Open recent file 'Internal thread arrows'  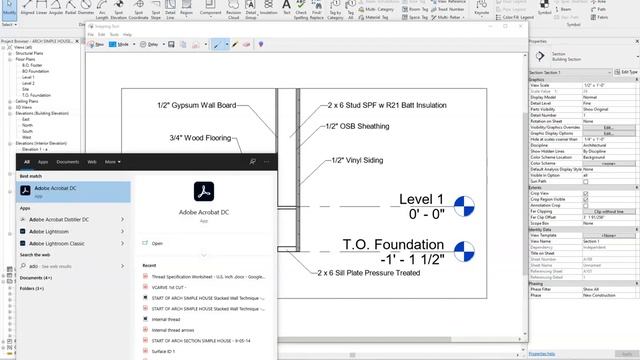173,330
